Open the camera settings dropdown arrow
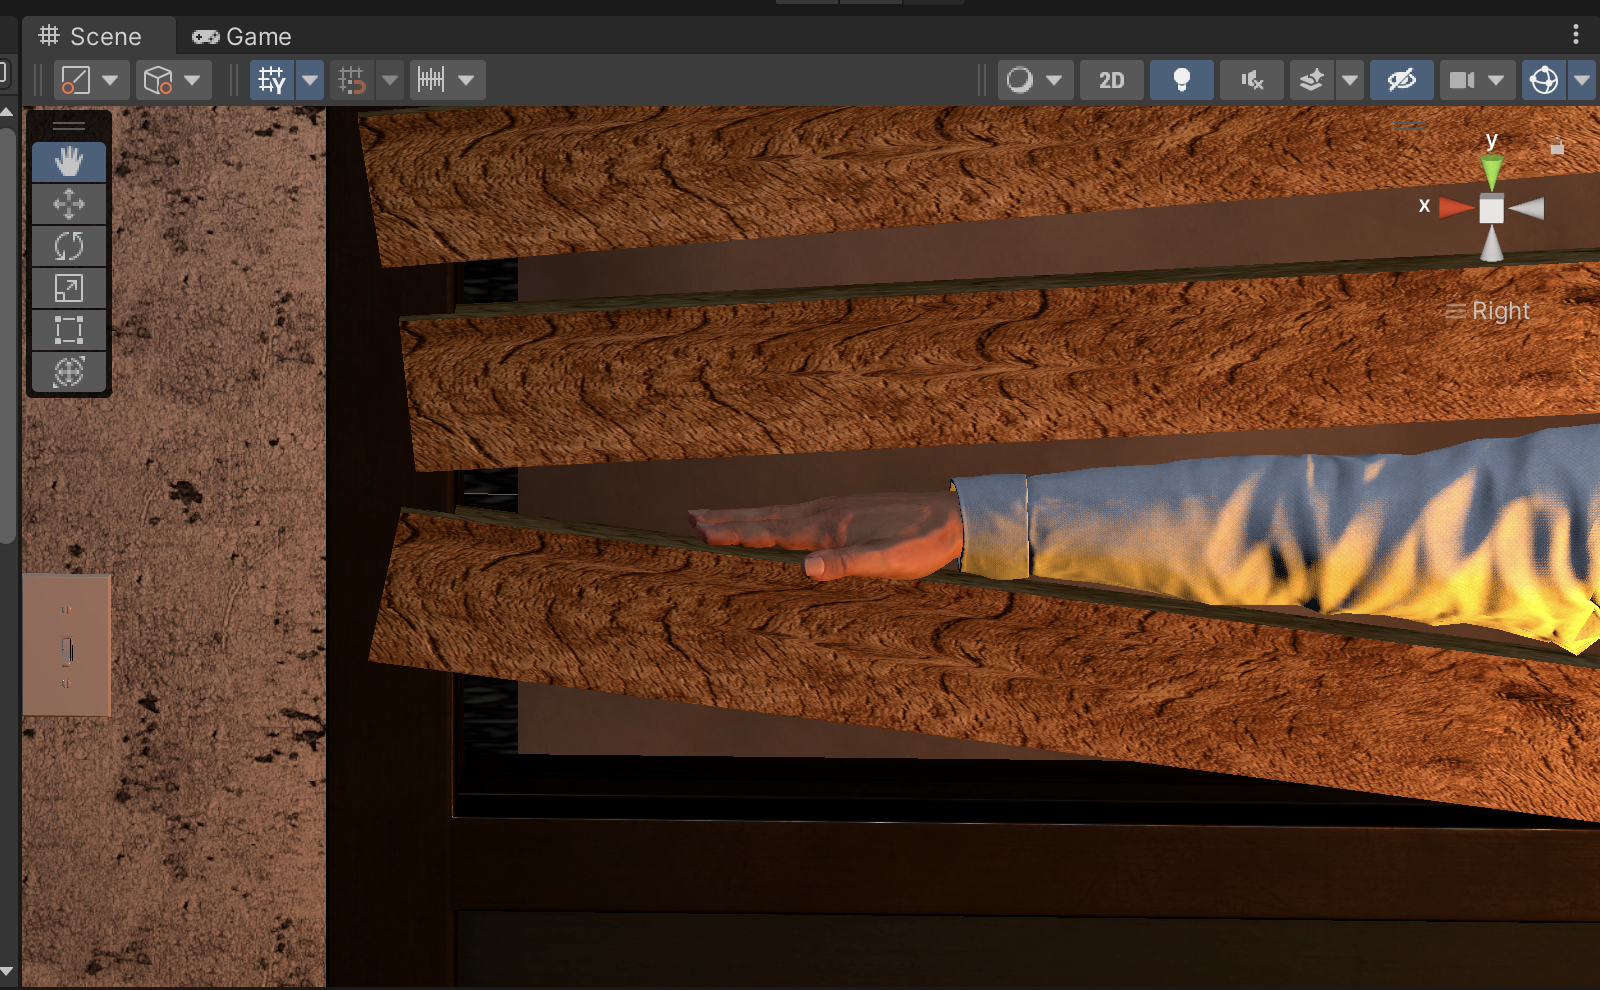 [1497, 80]
